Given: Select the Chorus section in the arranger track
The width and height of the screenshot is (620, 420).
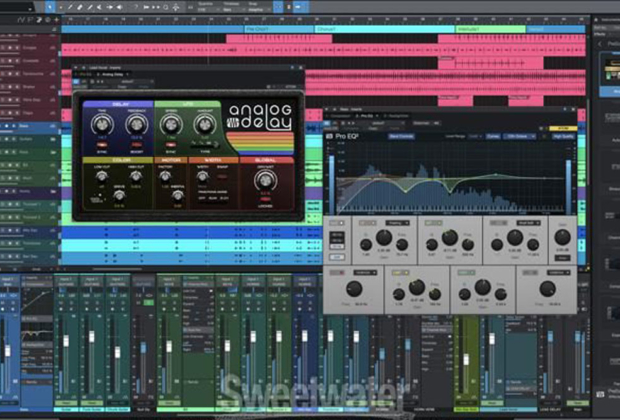Looking at the screenshot, I should 384,29.
